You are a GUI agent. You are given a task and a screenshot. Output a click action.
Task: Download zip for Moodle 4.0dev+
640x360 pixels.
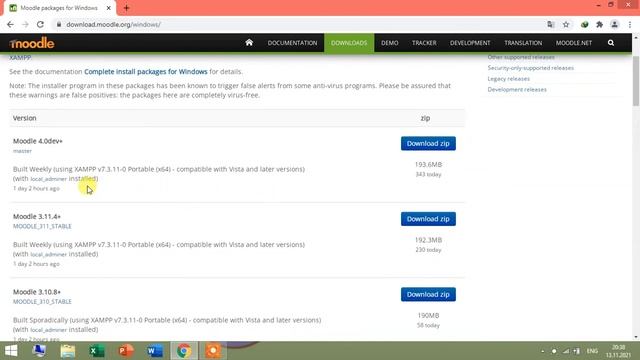click(x=428, y=143)
